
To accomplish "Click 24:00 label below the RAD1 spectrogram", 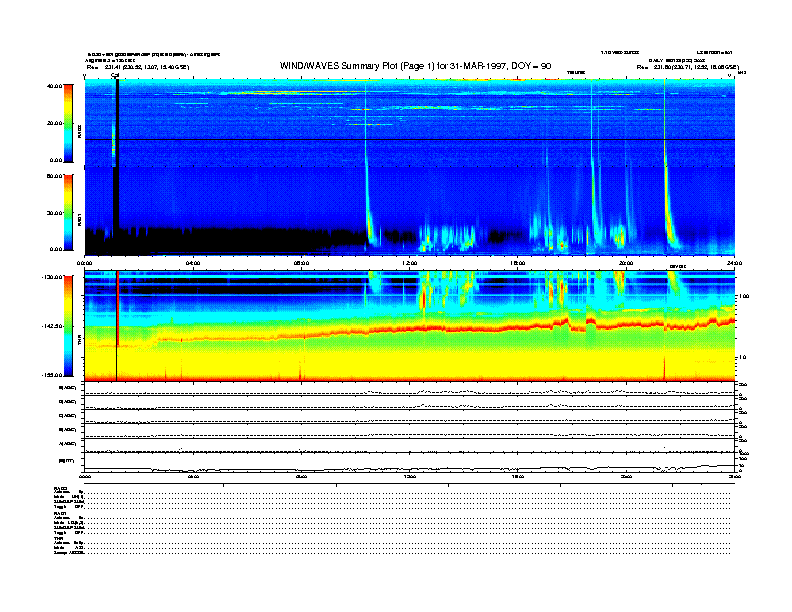I will pyautogui.click(x=734, y=263).
